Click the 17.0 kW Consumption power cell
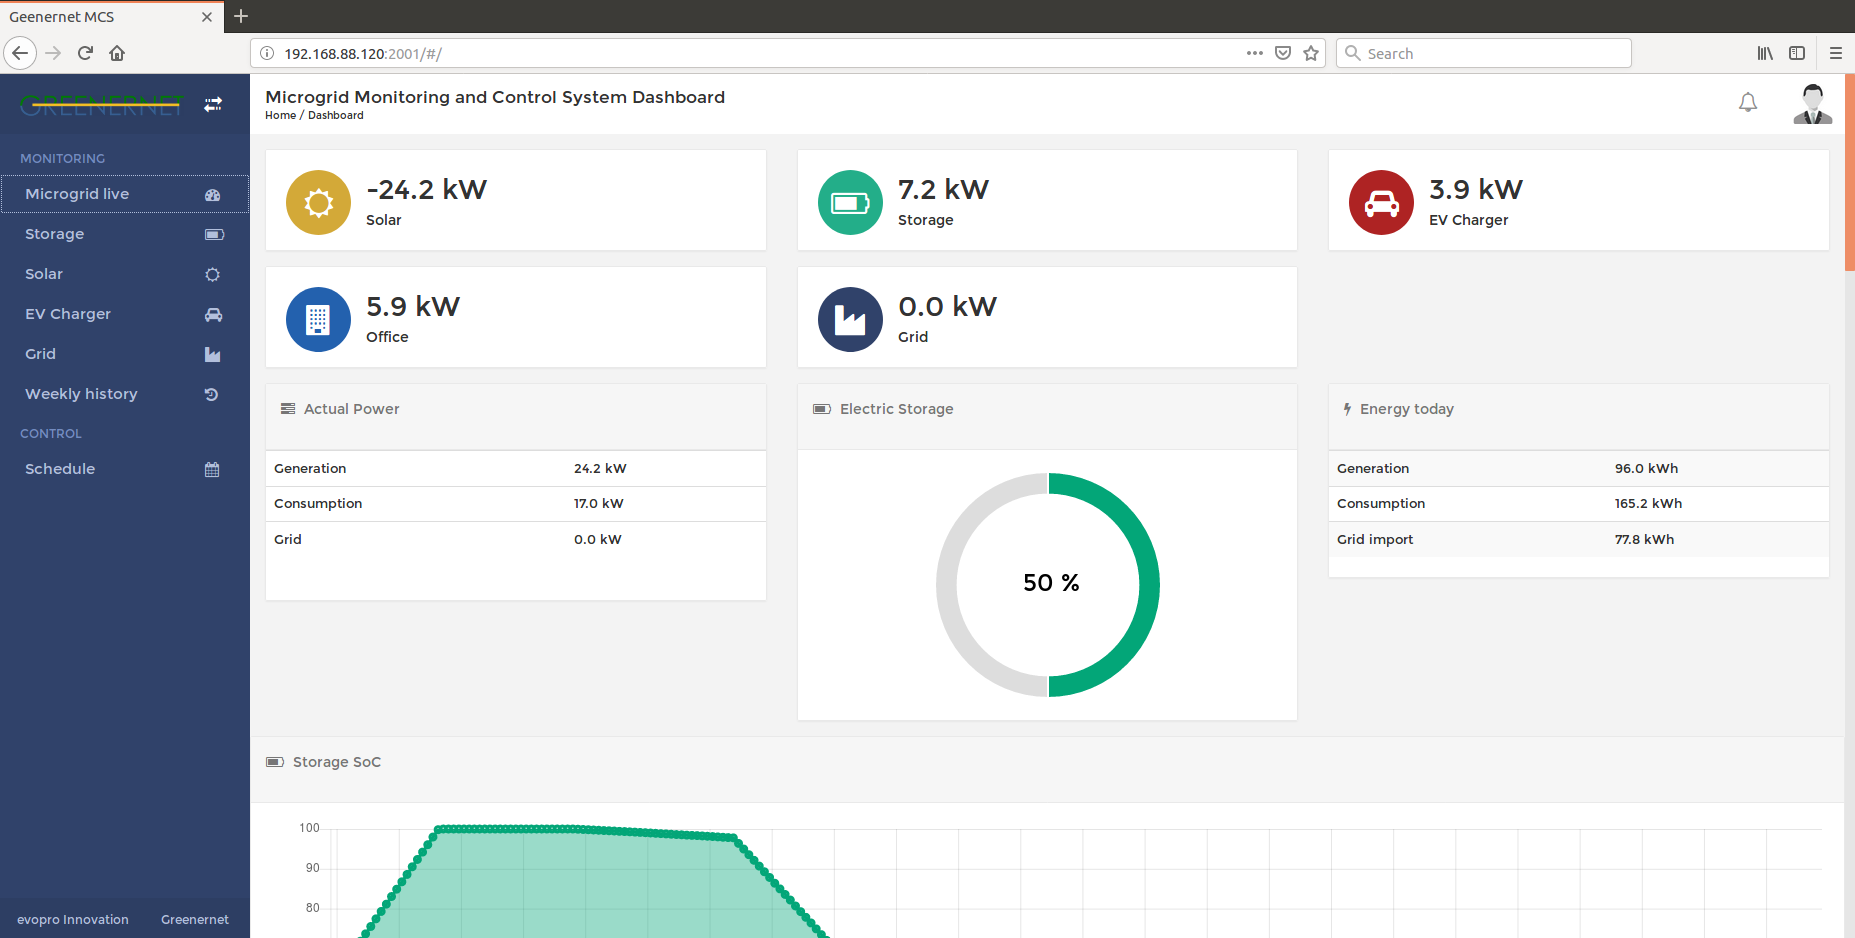The image size is (1855, 938). (598, 504)
